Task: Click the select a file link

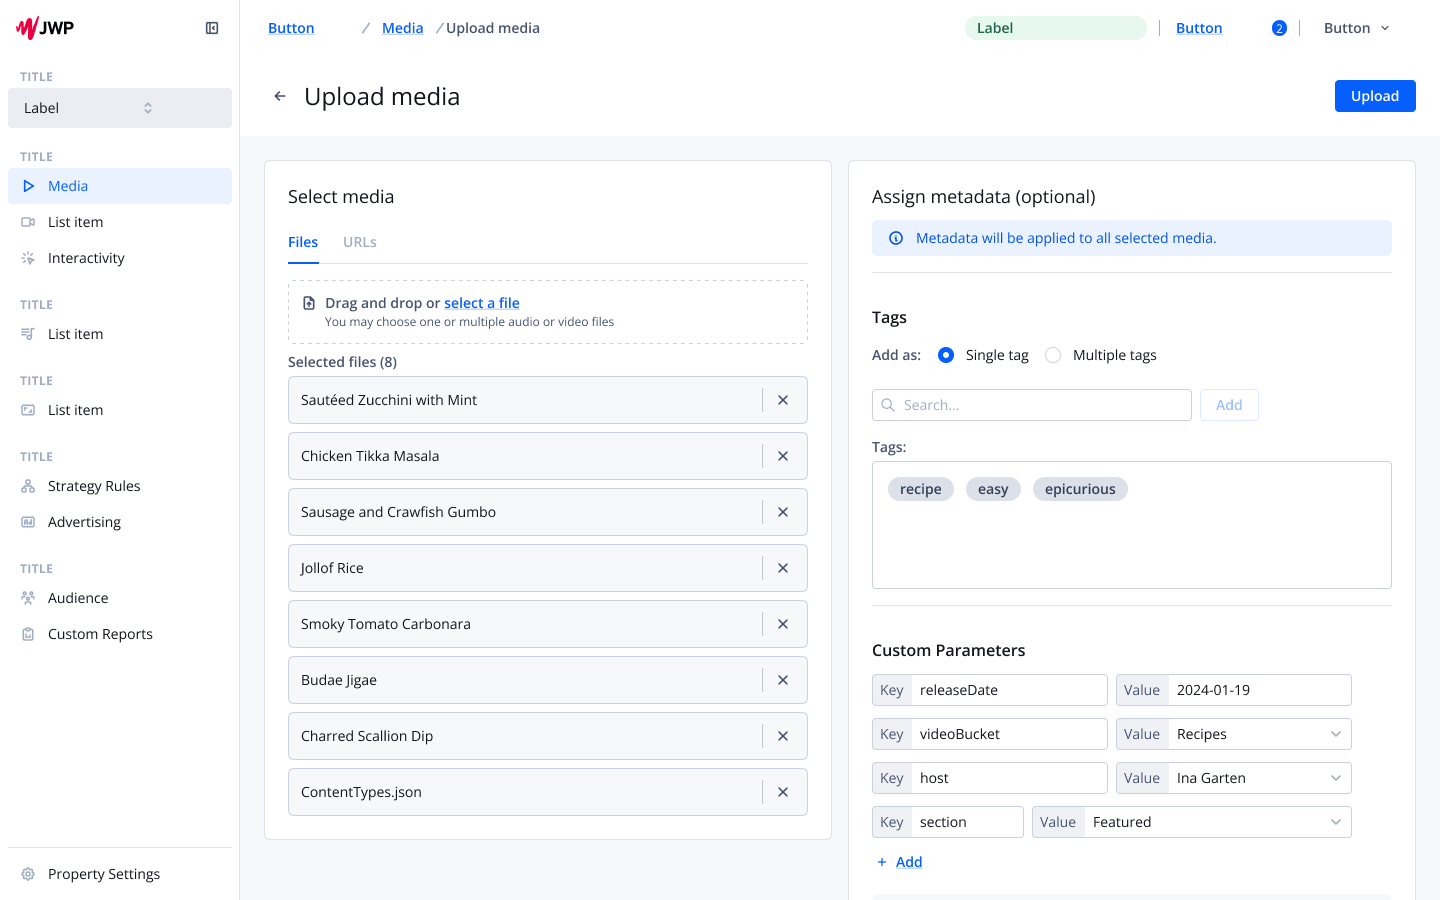Action: point(482,303)
